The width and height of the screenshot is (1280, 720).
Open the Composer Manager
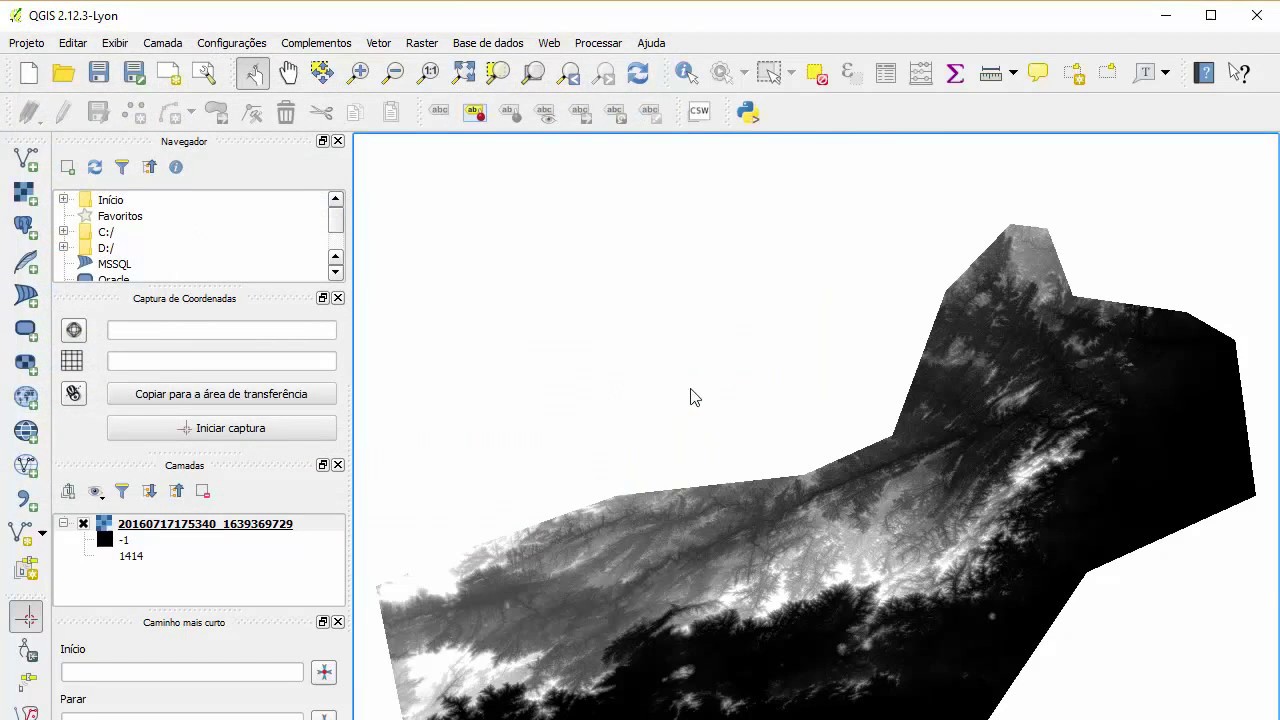pos(204,73)
